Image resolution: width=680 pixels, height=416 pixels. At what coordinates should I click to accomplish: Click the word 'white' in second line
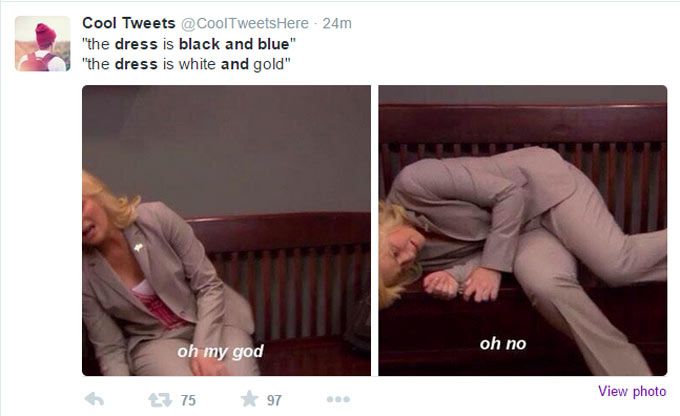[197, 64]
